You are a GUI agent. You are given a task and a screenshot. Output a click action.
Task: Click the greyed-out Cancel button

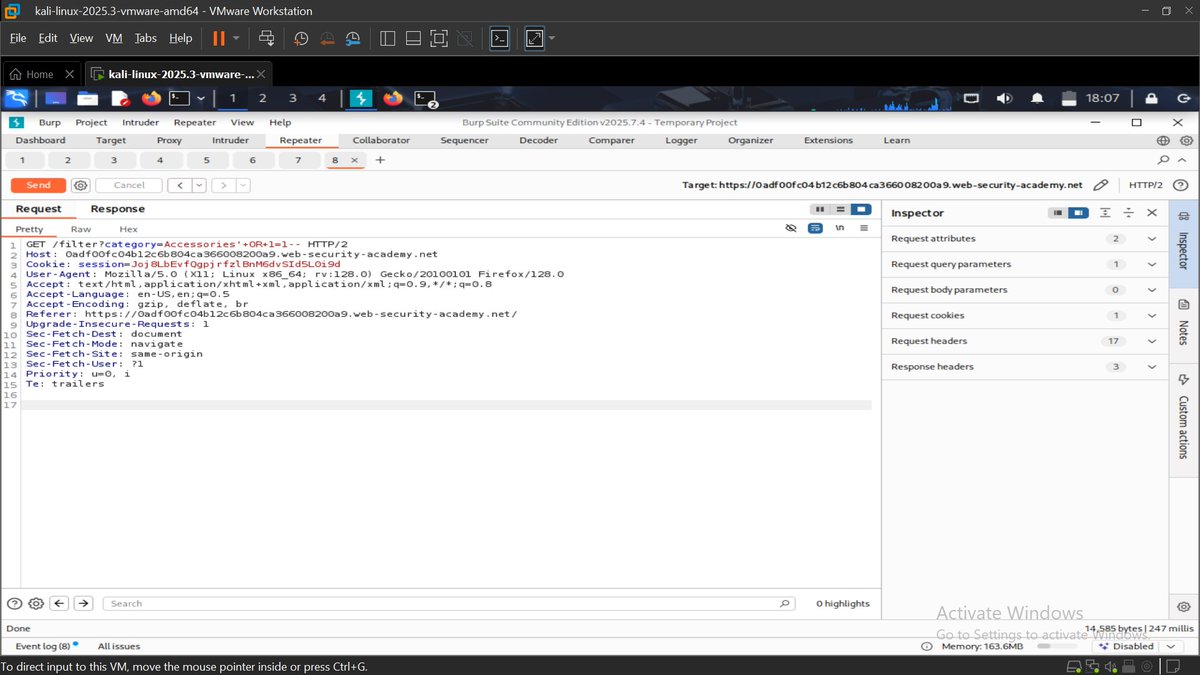[129, 185]
